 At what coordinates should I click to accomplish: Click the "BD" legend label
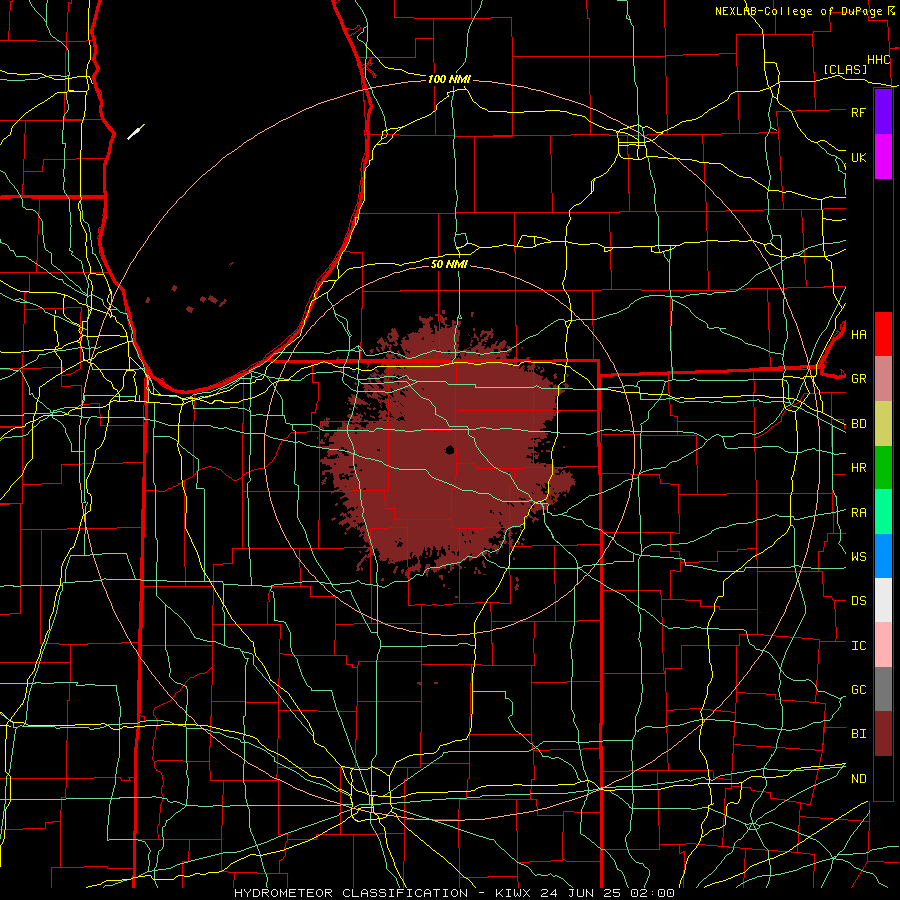858,424
